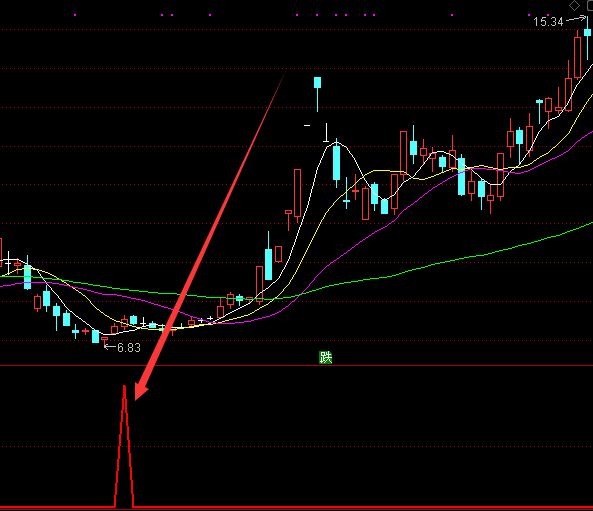
Task: Click the small white dash marker below the peak
Action: (x=307, y=125)
